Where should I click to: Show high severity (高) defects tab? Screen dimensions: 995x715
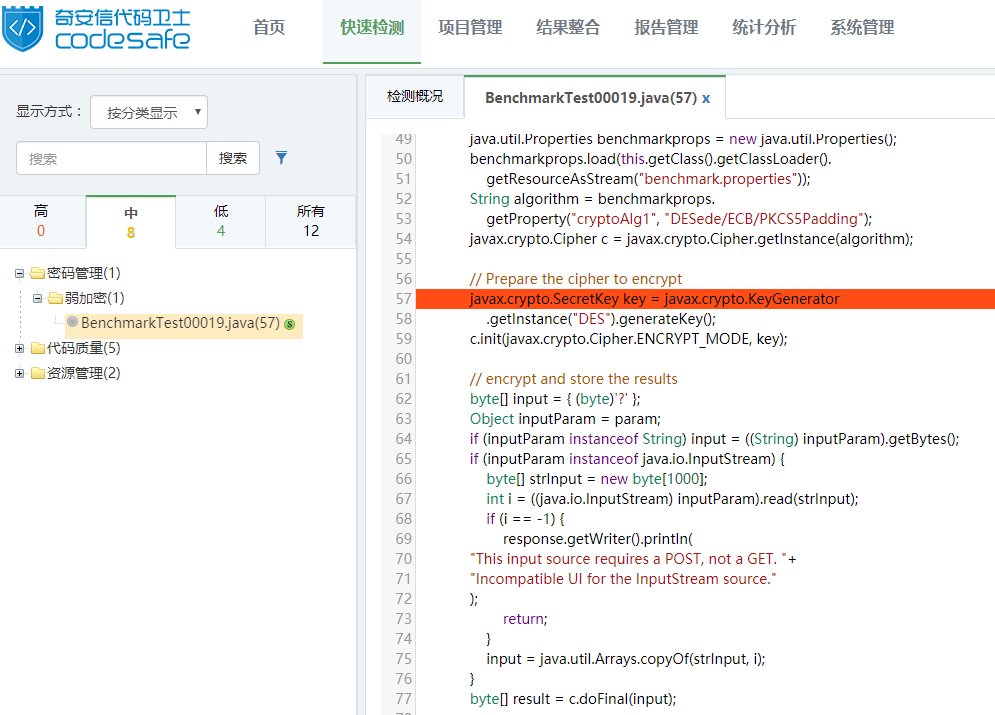[x=41, y=221]
